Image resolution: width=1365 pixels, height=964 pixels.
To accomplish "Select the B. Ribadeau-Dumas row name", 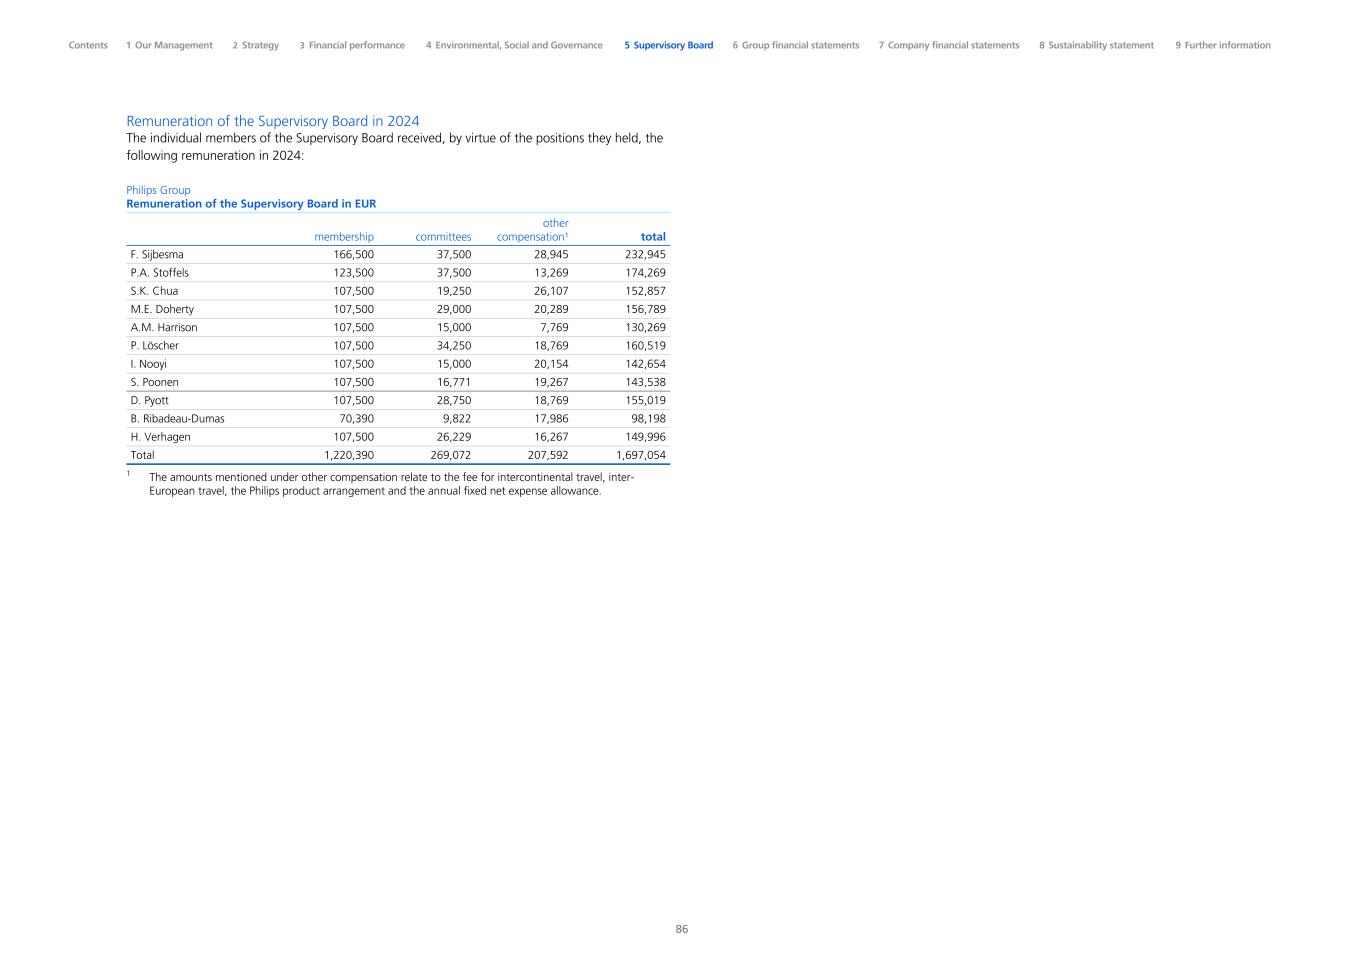I will pyautogui.click(x=177, y=419).
